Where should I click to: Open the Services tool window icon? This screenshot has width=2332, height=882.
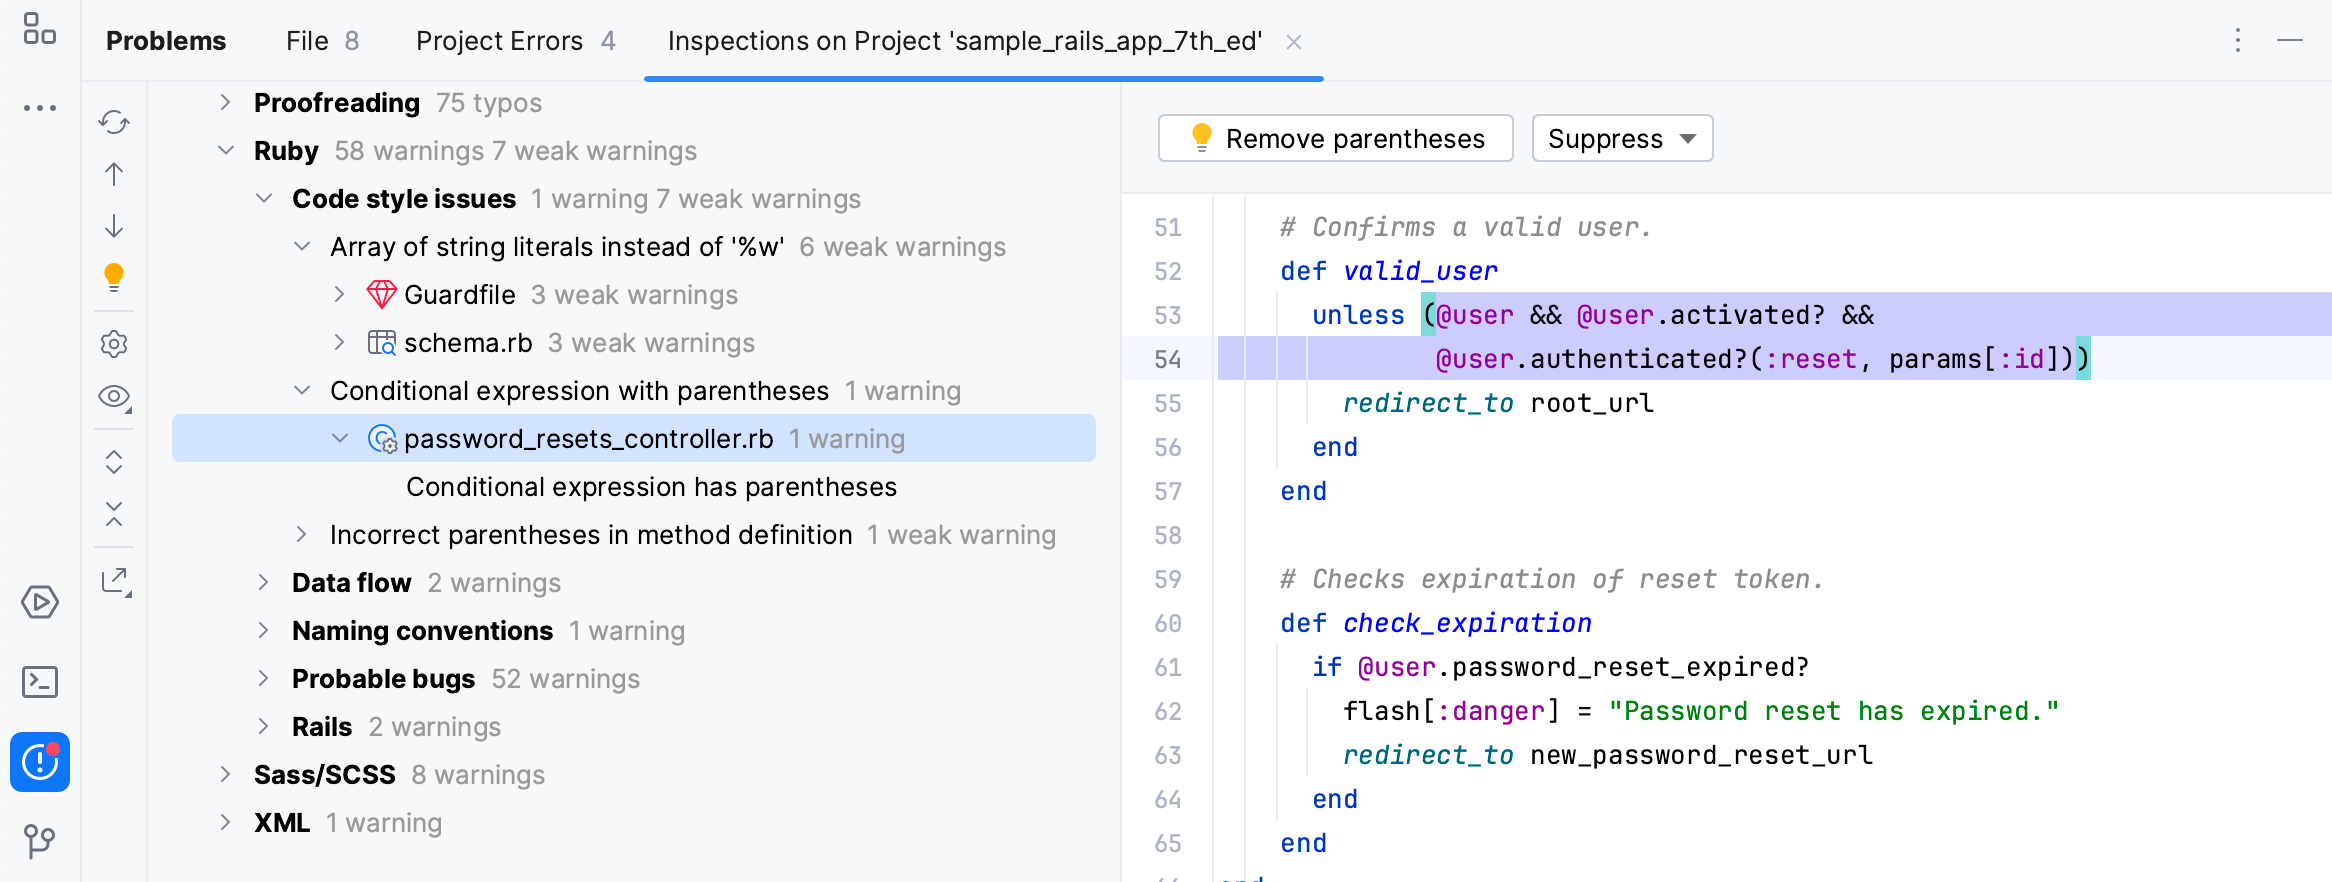click(40, 602)
